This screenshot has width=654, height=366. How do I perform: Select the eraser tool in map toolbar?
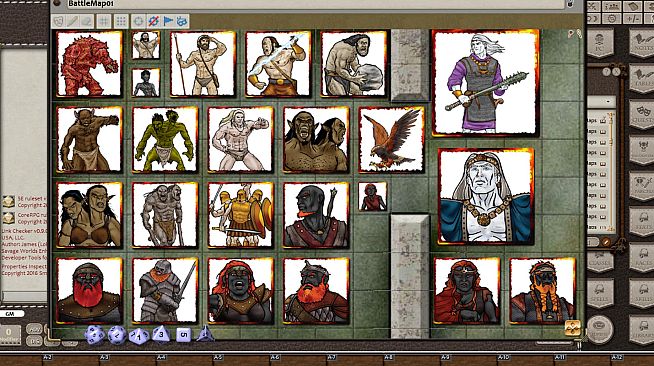pos(86,21)
